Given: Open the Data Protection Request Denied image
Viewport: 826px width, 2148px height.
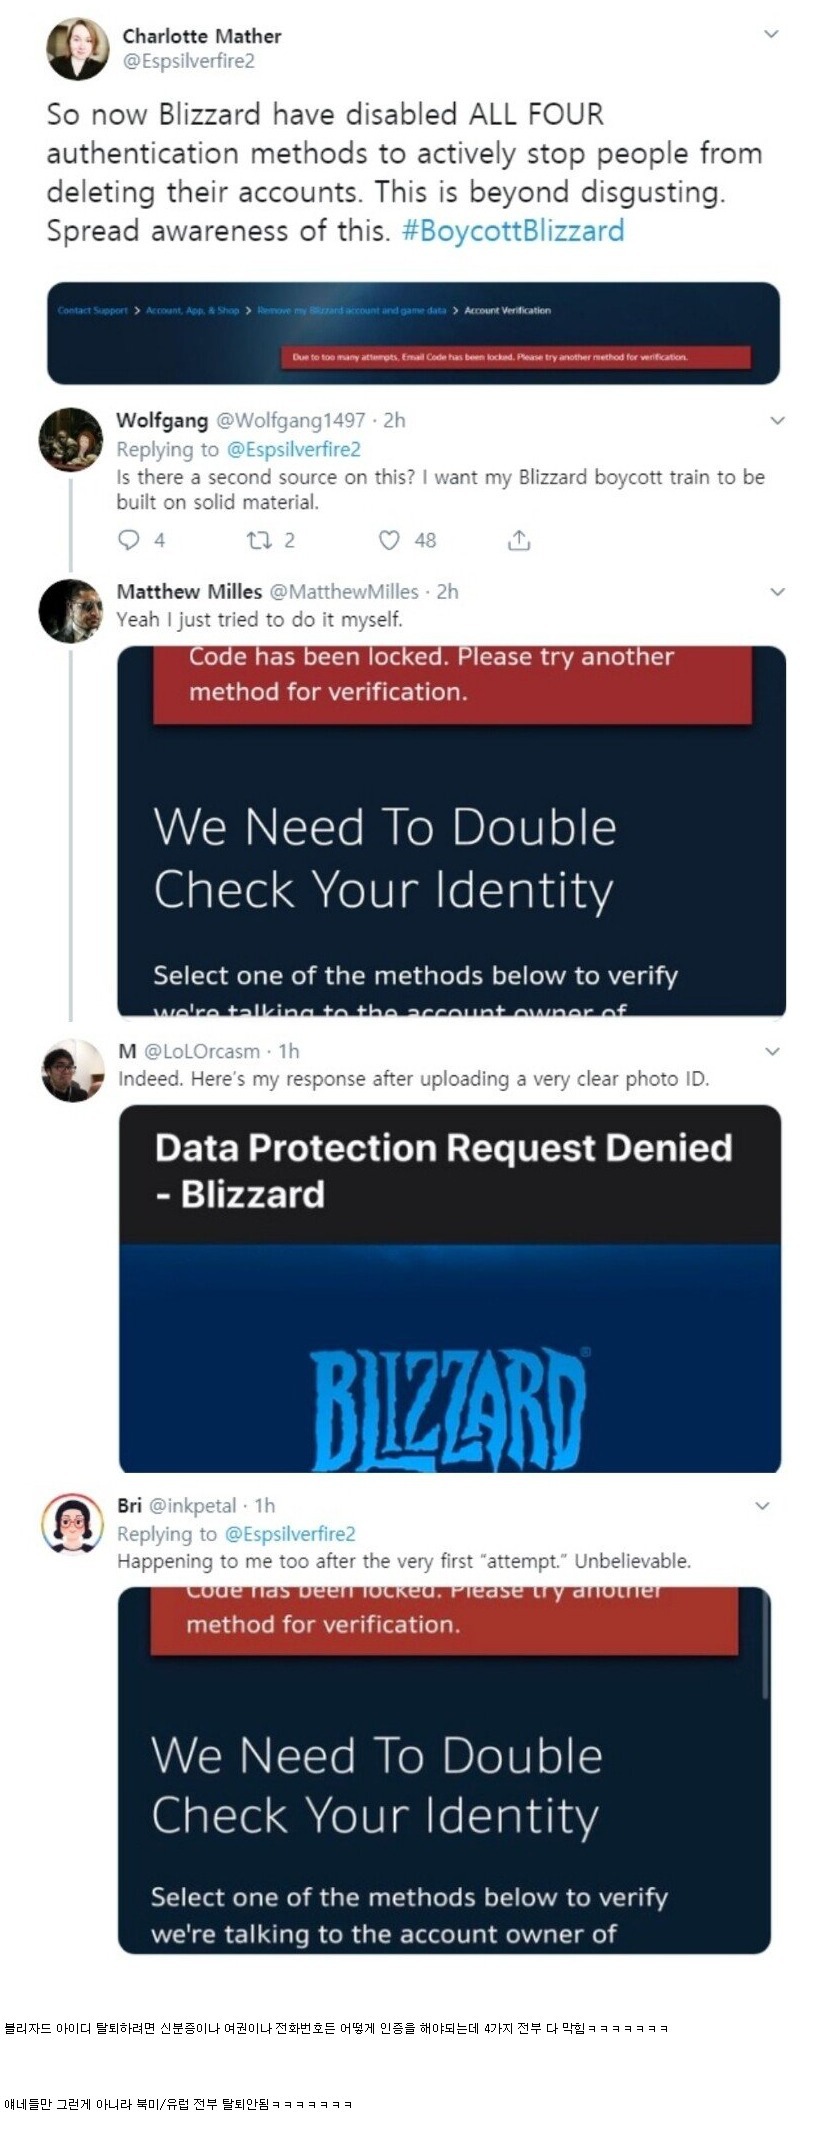Looking at the screenshot, I should [x=450, y=1288].
